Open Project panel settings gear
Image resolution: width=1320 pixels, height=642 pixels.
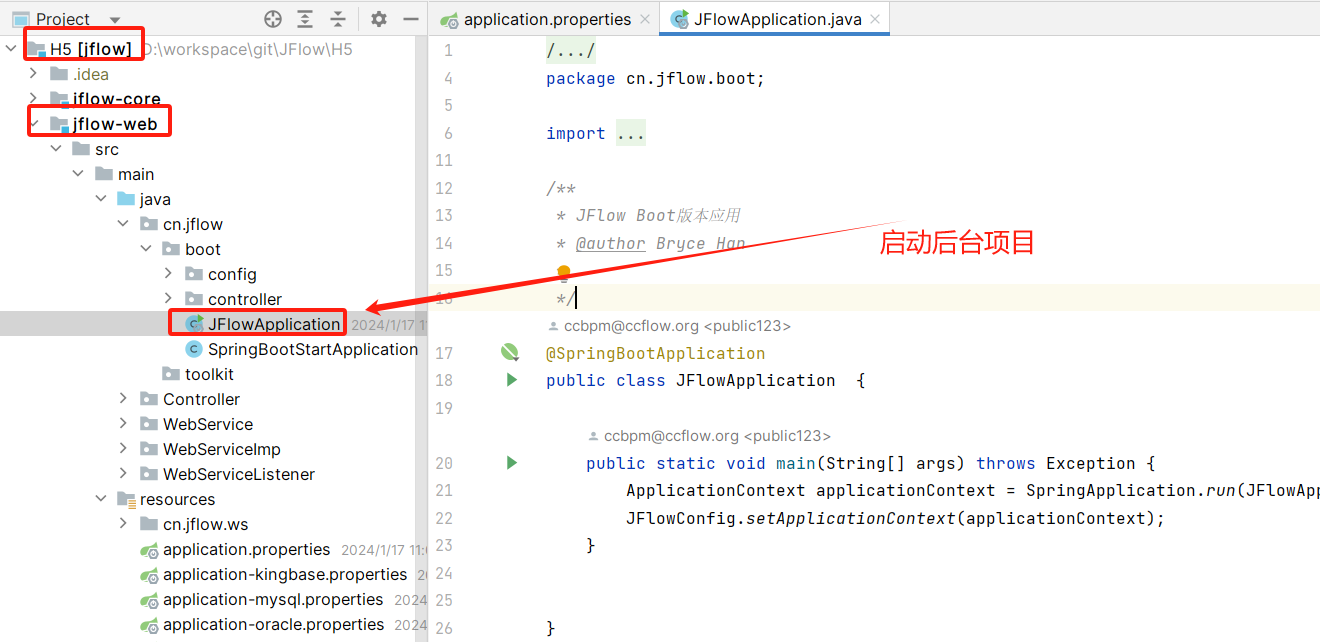[378, 19]
